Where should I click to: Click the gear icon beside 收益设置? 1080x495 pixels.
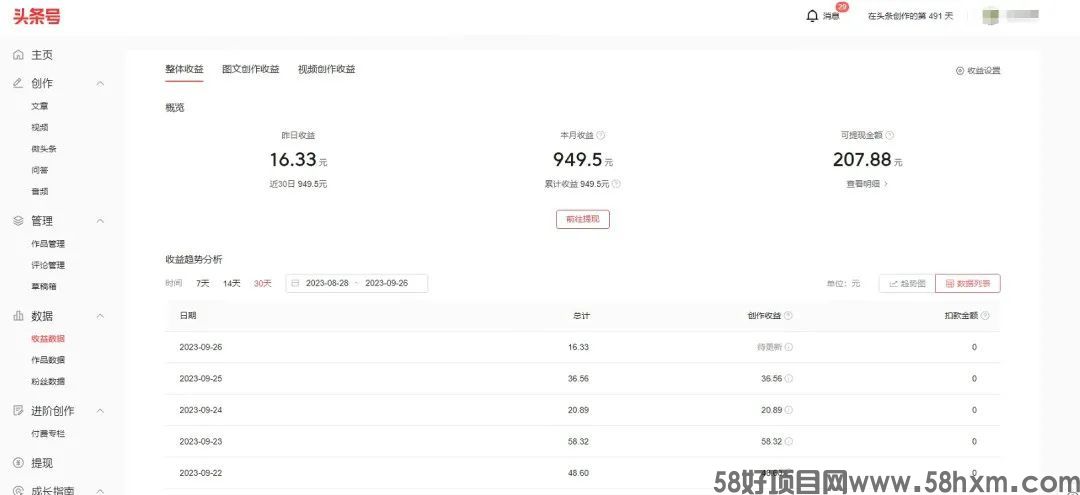tap(959, 70)
